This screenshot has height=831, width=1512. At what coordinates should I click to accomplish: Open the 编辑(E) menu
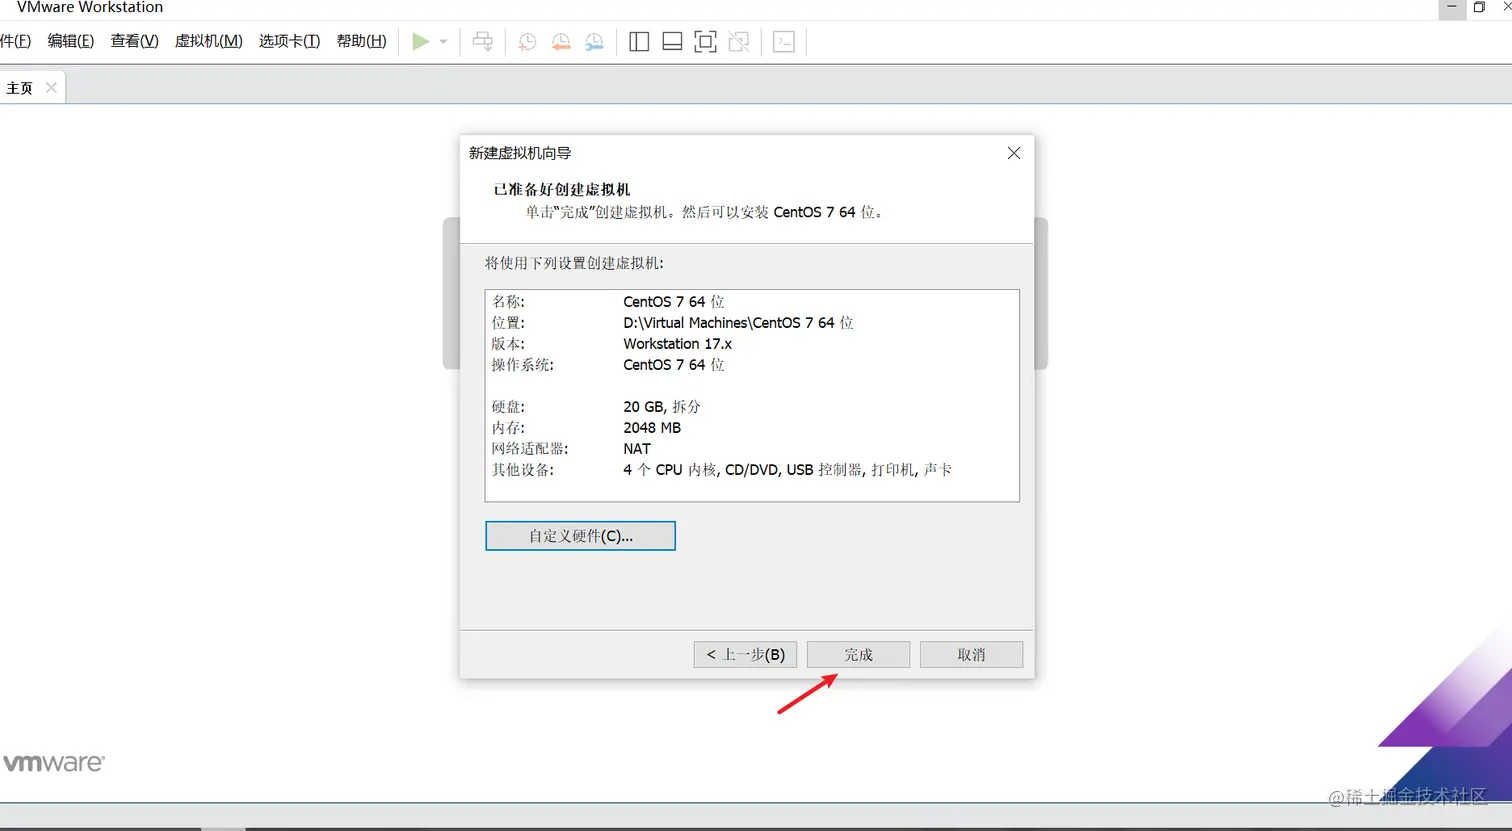pos(71,41)
